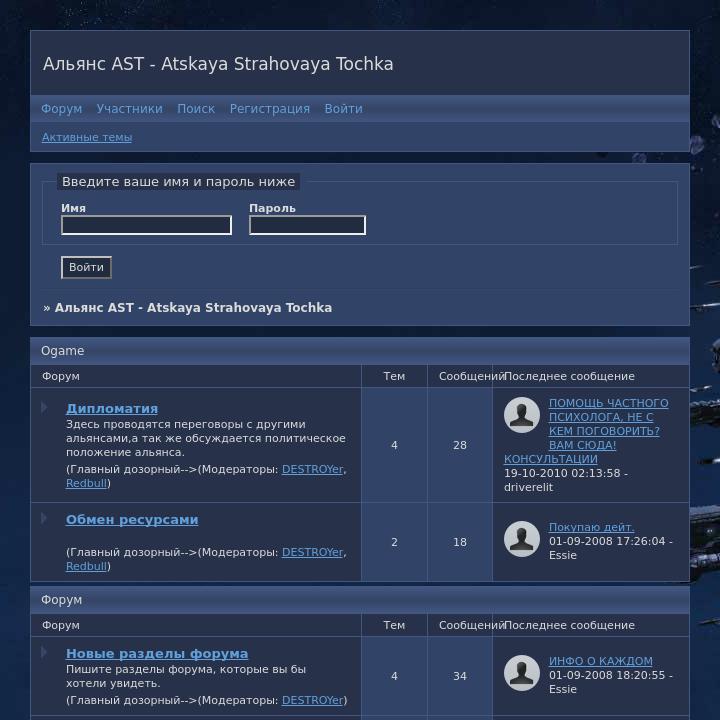The width and height of the screenshot is (720, 720).
Task: Open moderator DESTROYer in the Дипломатия row
Action: pyautogui.click(x=312, y=469)
